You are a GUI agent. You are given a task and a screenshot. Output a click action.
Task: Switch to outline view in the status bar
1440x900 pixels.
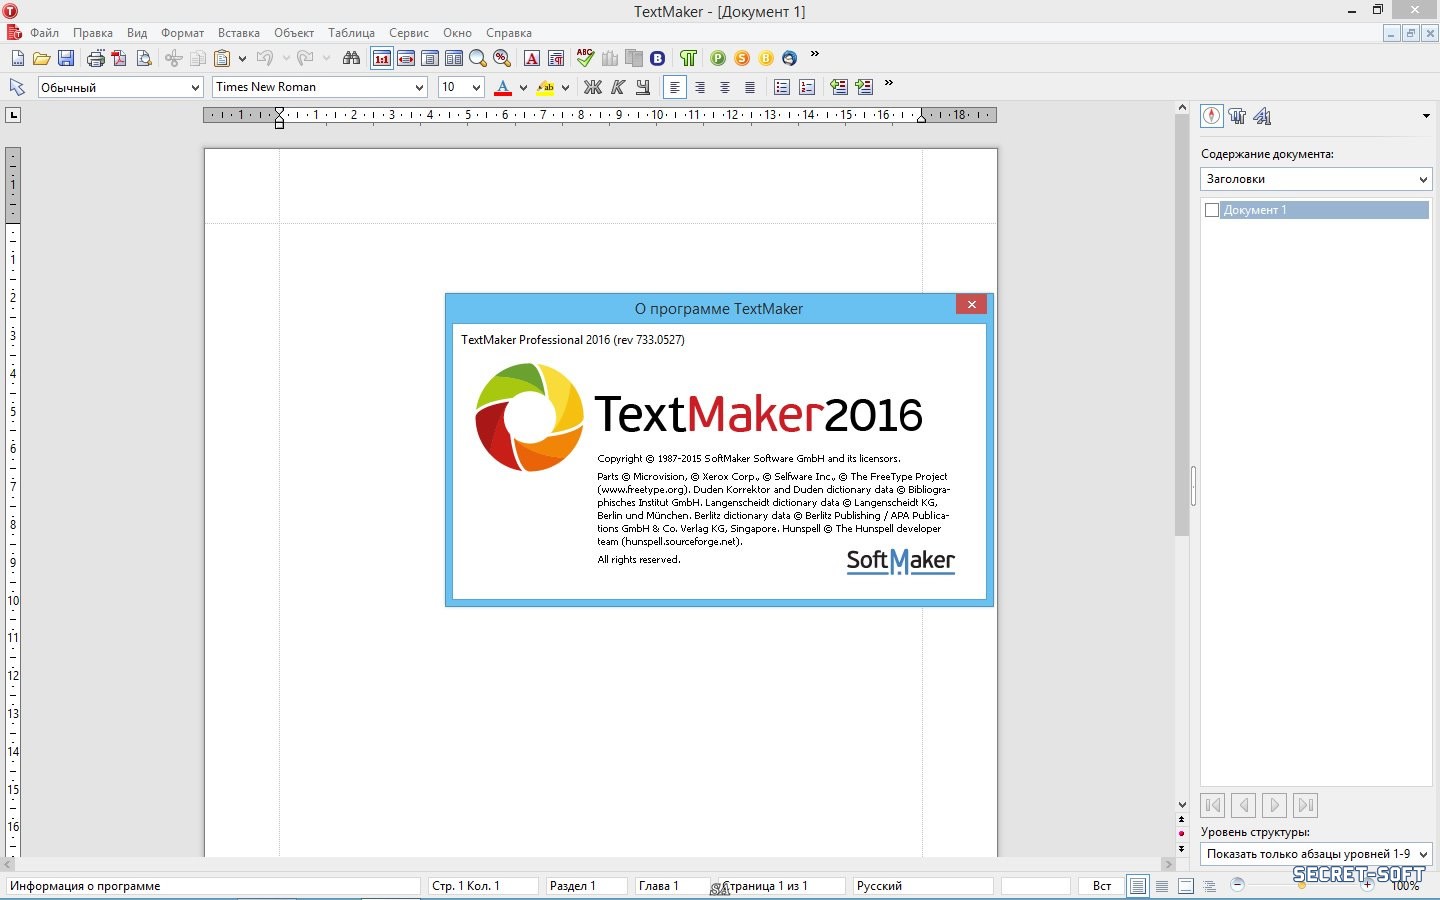point(1210,886)
